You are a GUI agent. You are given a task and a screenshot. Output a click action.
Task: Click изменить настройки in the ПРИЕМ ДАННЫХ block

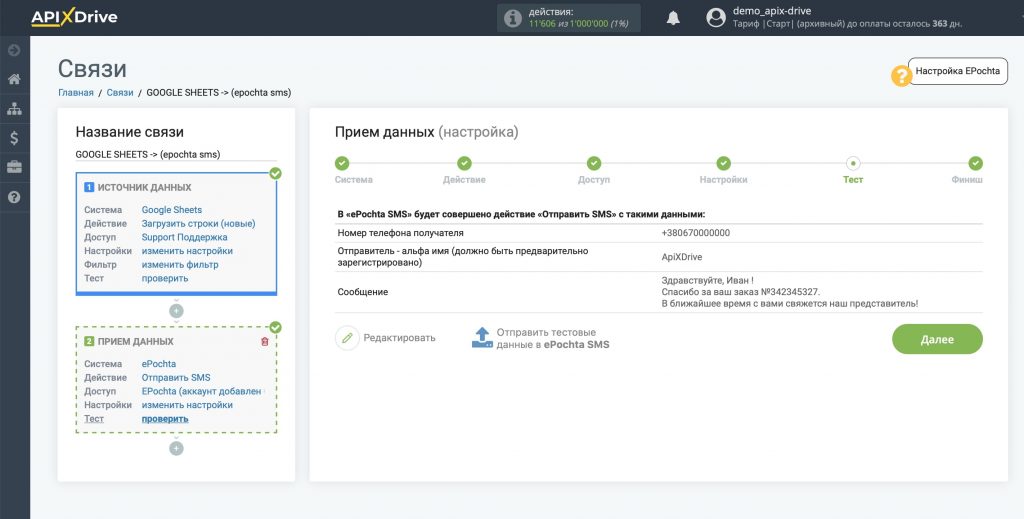pos(187,405)
